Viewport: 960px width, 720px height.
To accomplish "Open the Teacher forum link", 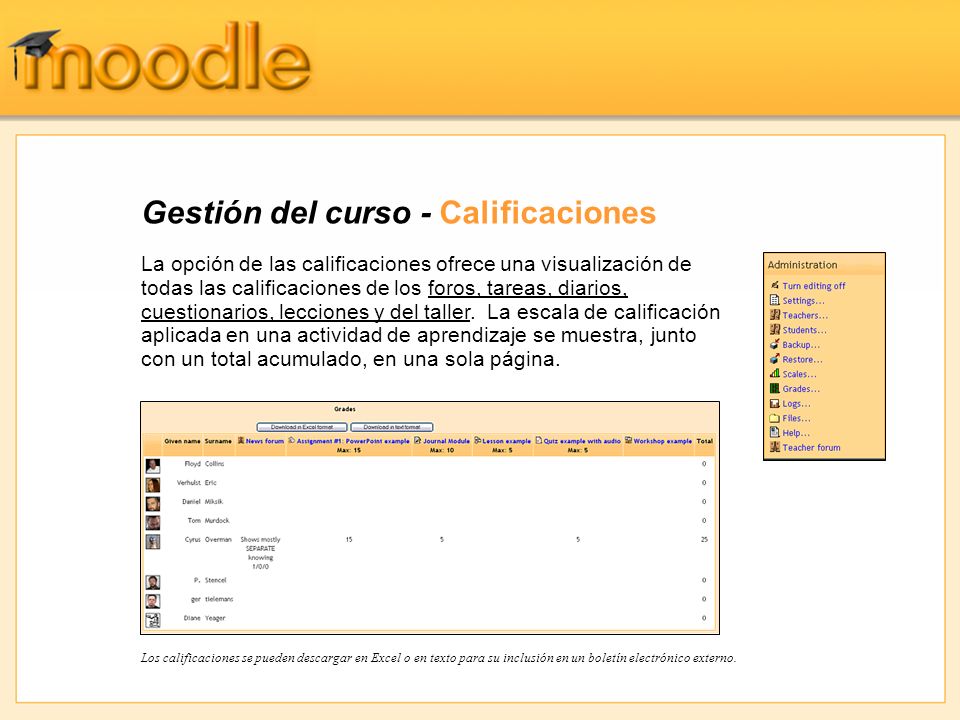I will pos(811,448).
